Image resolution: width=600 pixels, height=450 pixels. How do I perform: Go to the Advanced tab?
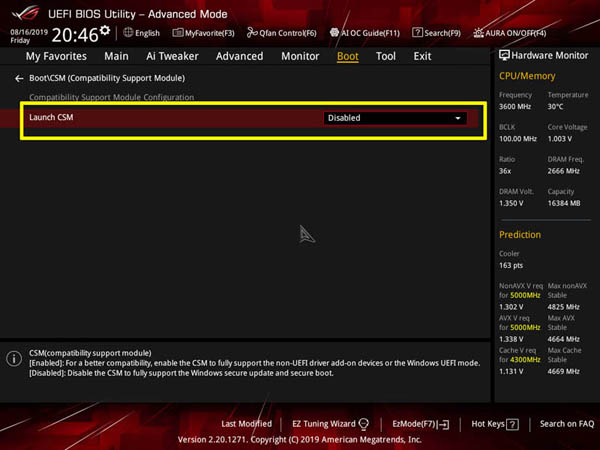coord(240,56)
